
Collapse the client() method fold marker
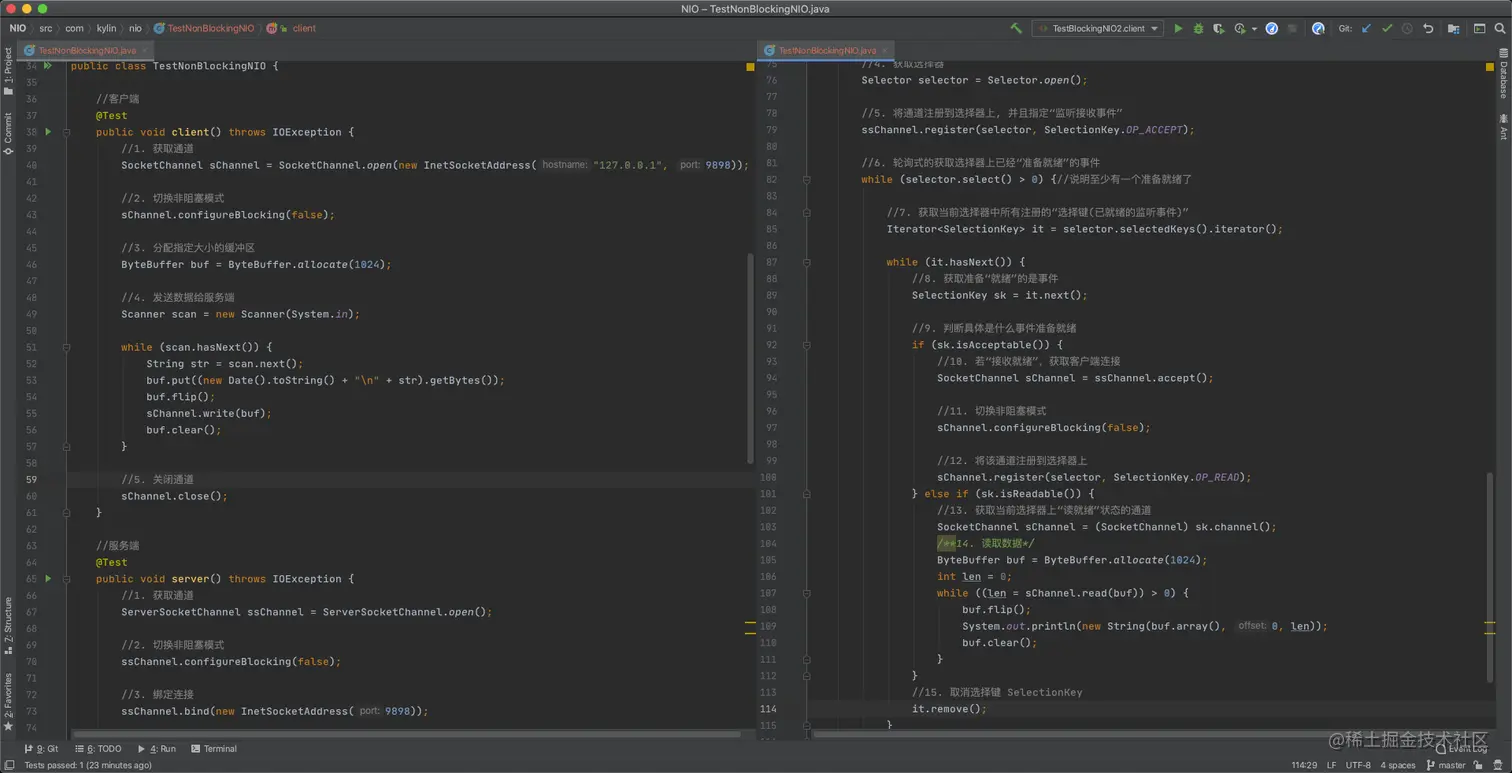click(x=66, y=132)
